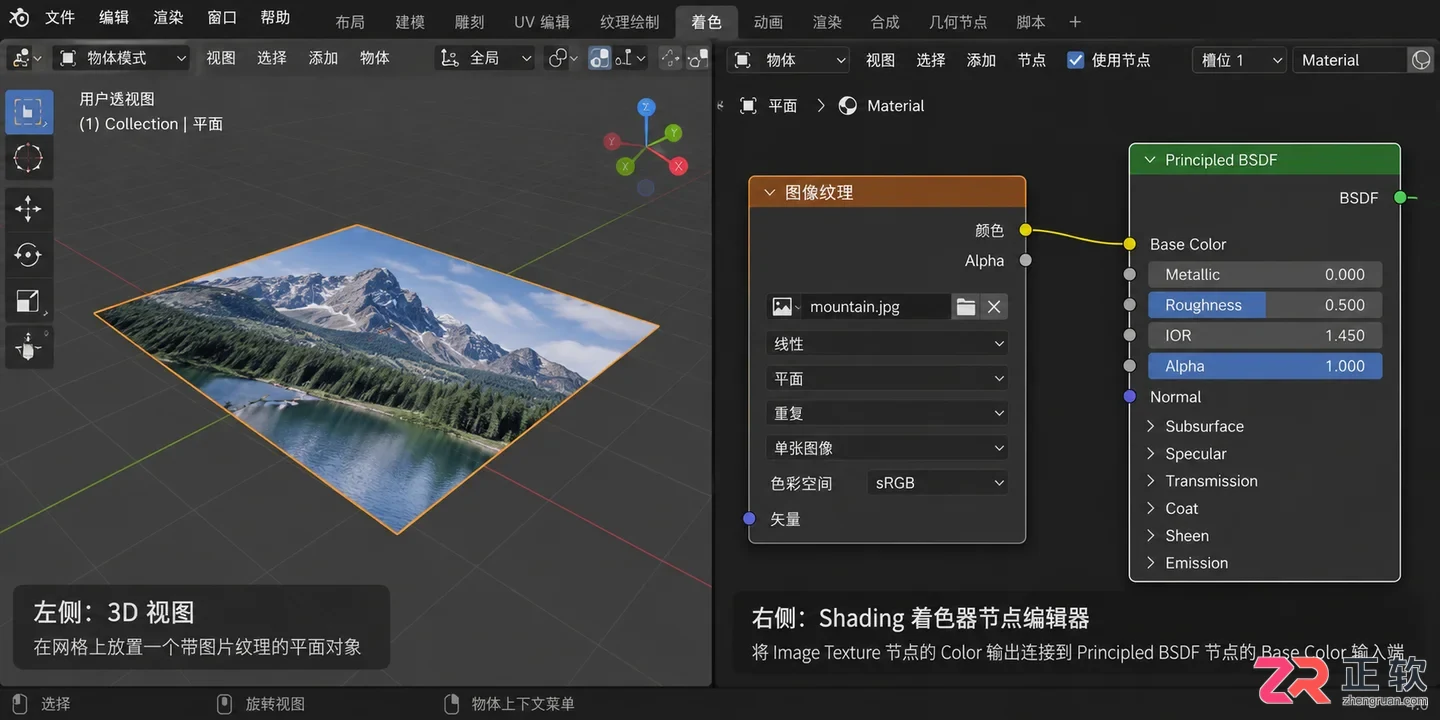This screenshot has height=720, width=1440.
Task: Toggle the 使用节点 checkbox
Action: (1076, 60)
